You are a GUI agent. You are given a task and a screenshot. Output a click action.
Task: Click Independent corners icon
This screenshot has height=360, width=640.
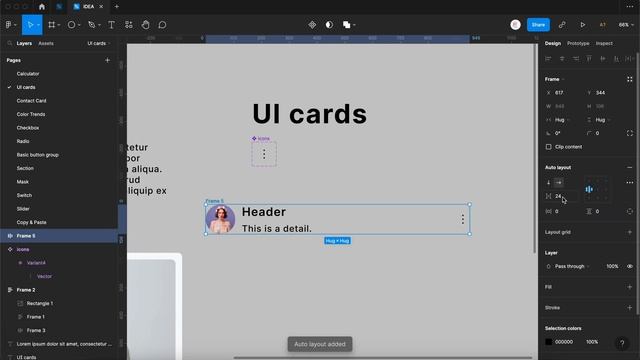(629, 133)
